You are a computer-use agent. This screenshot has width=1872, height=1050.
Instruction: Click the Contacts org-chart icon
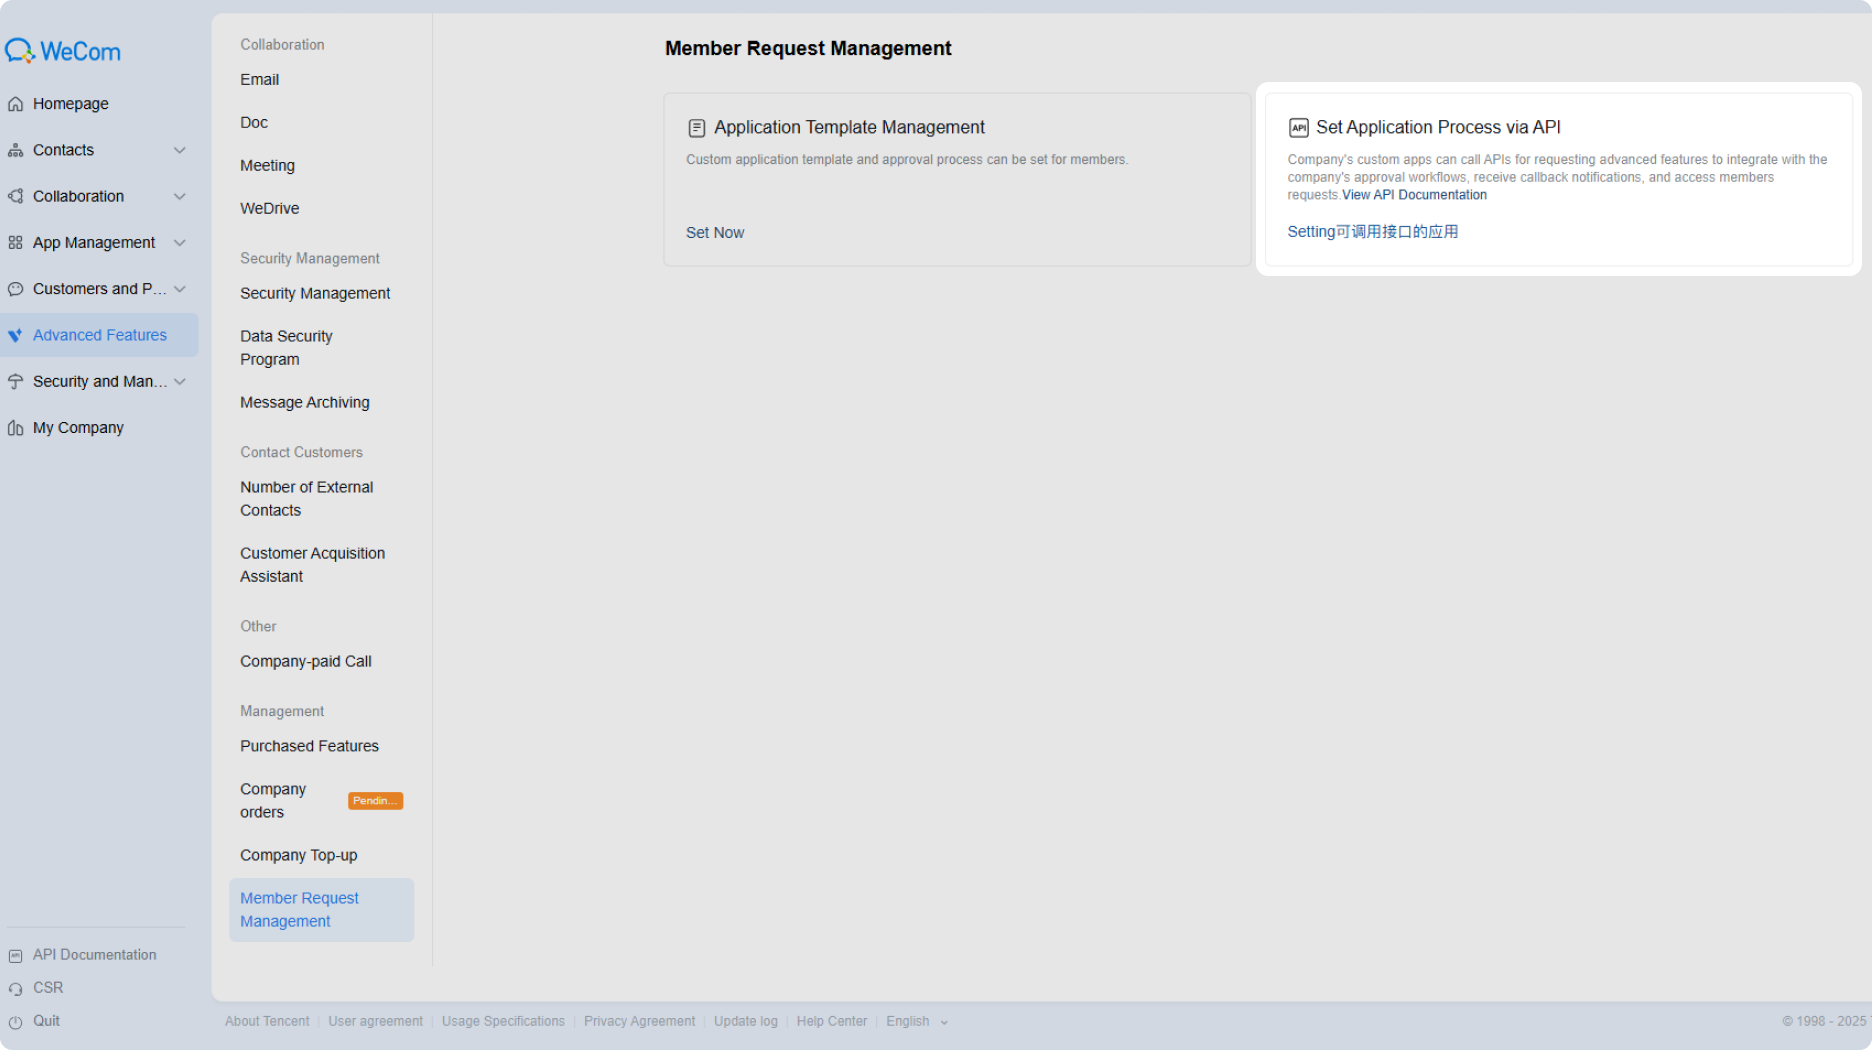point(15,150)
